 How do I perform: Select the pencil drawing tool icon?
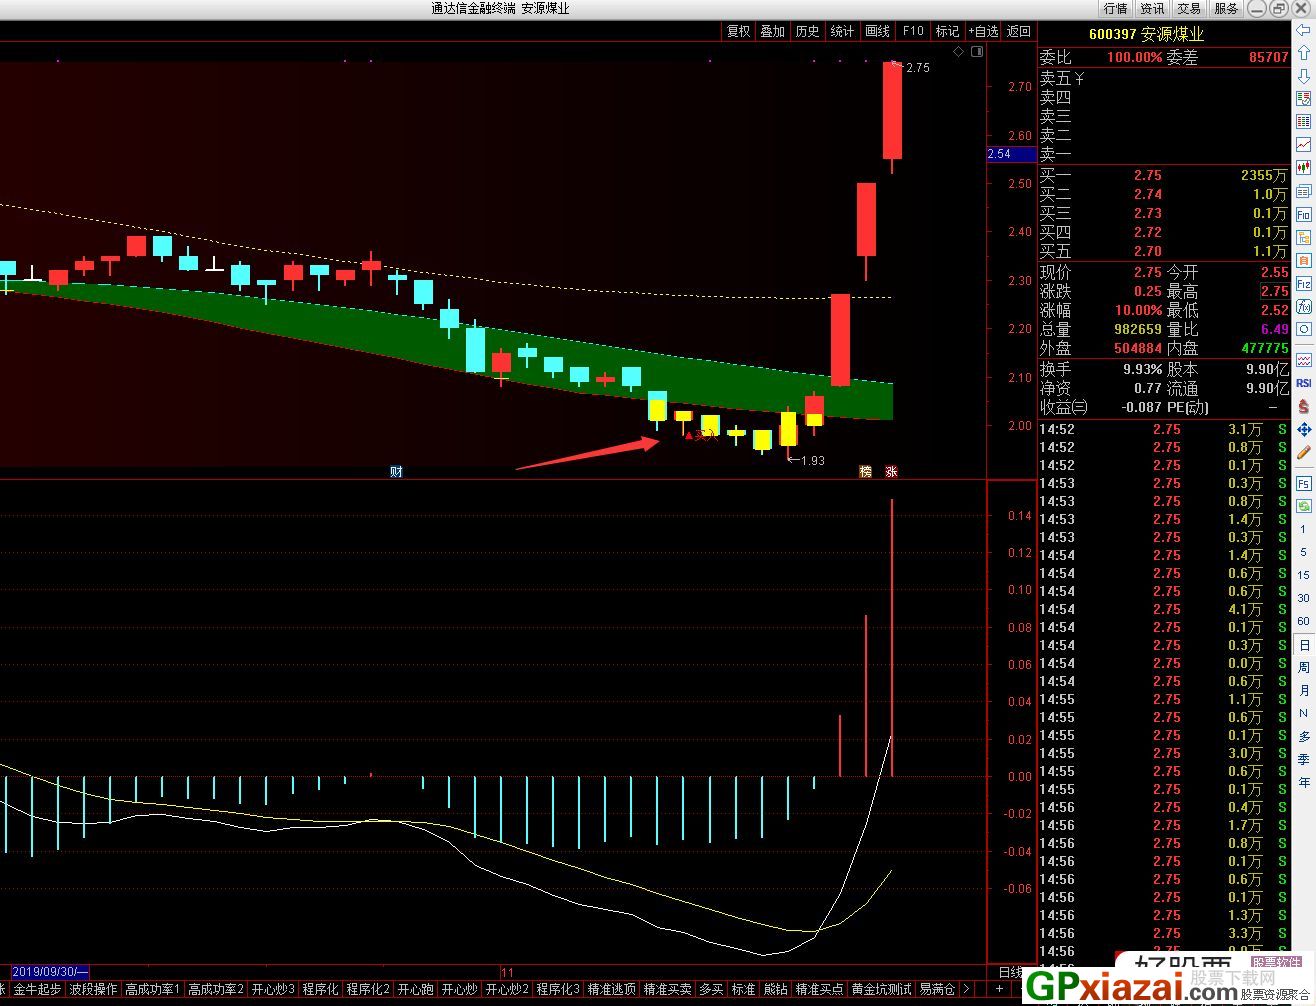(x=1303, y=453)
